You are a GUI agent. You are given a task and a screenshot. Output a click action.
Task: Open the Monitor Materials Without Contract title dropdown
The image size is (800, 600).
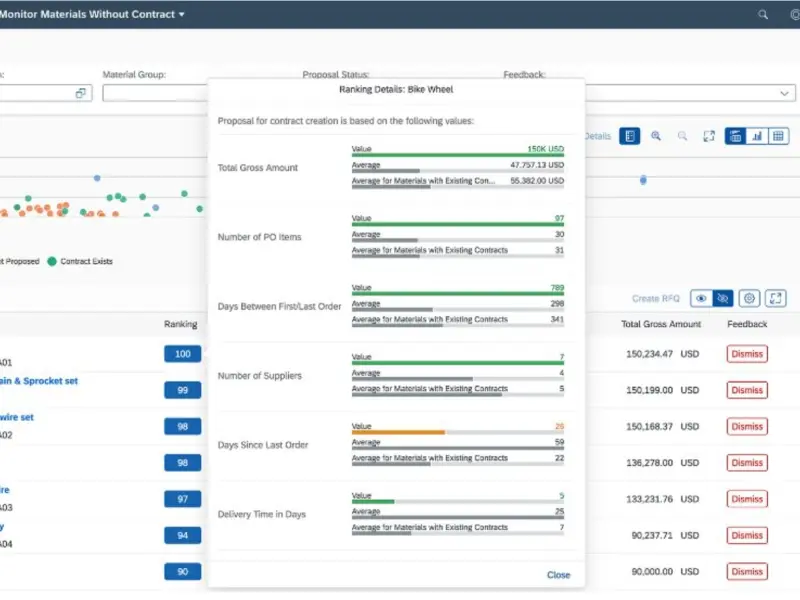(x=181, y=15)
